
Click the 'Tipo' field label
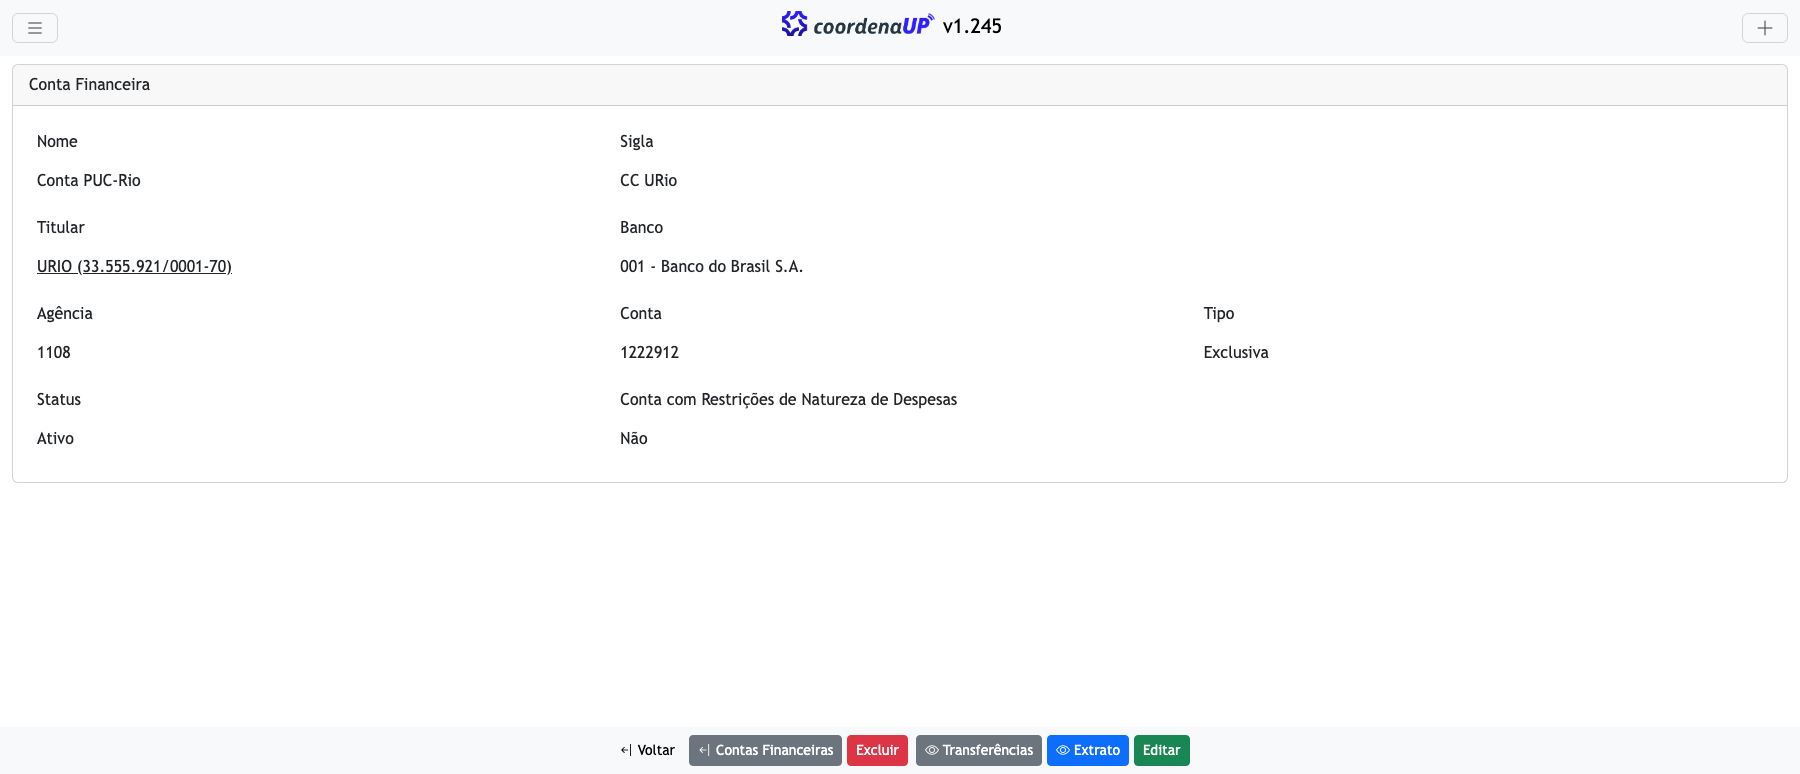(x=1219, y=313)
